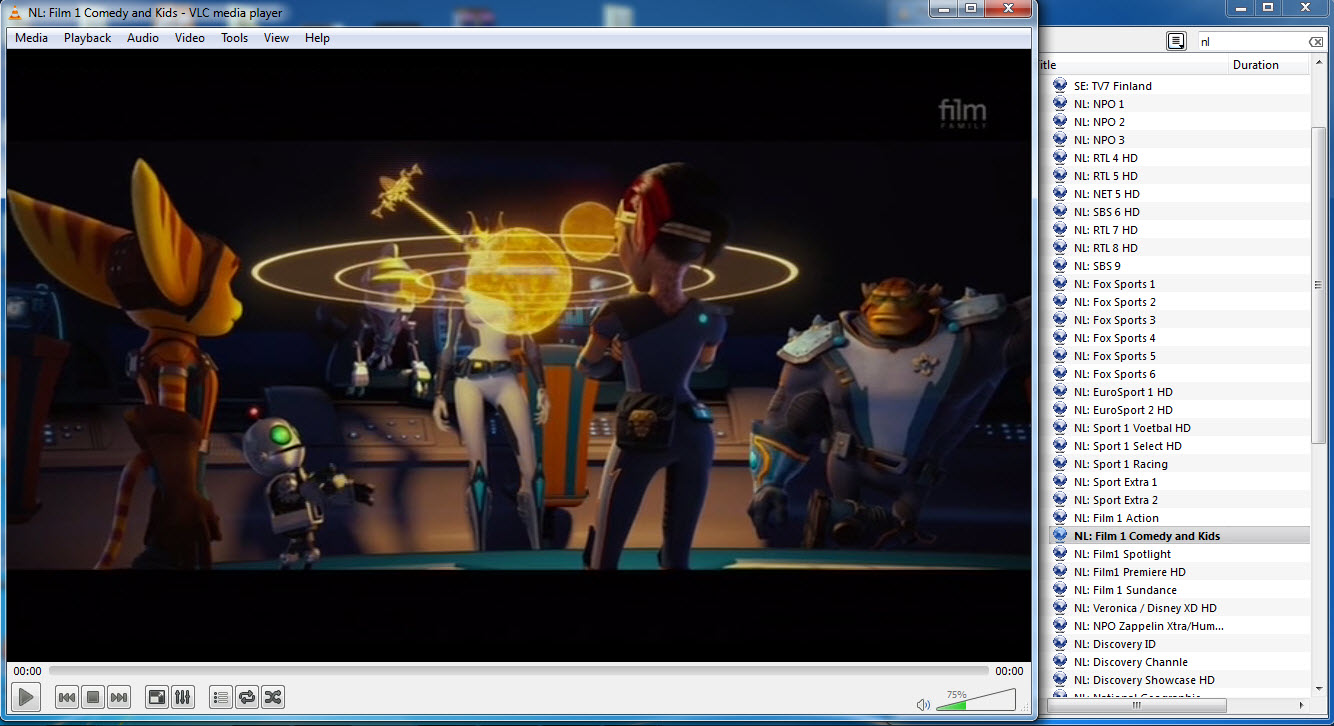Screen dimensions: 1334x726
Task: Open the Video menu
Action: pyautogui.click(x=190, y=38)
